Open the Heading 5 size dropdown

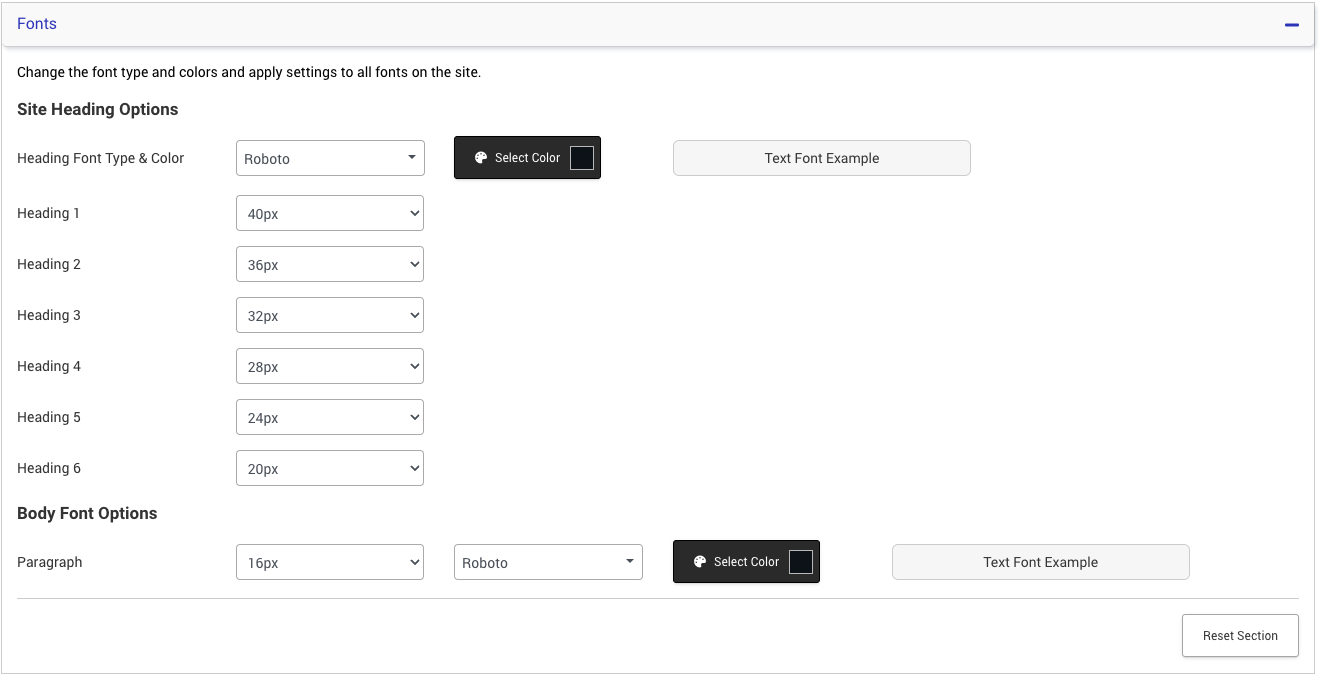(330, 417)
